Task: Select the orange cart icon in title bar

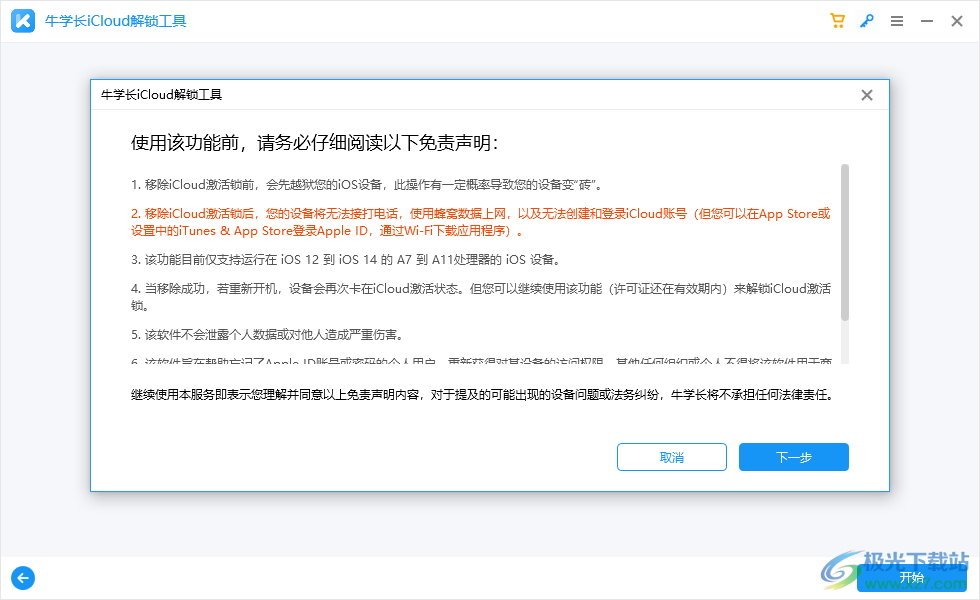Action: [837, 20]
